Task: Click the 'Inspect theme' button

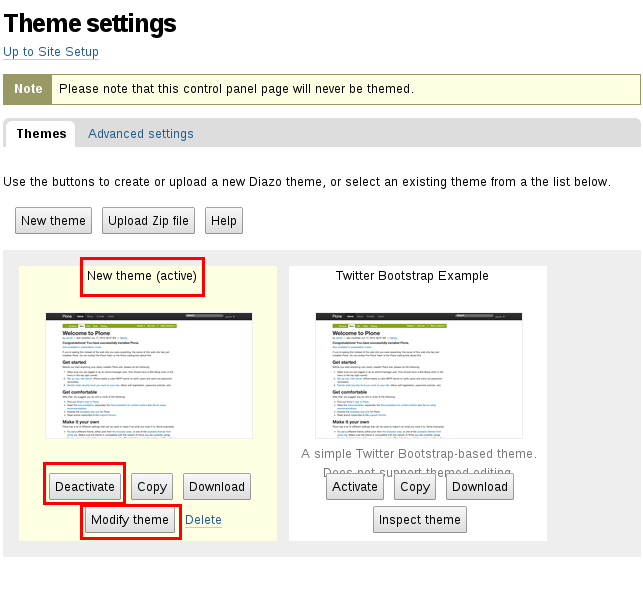Action: click(419, 520)
